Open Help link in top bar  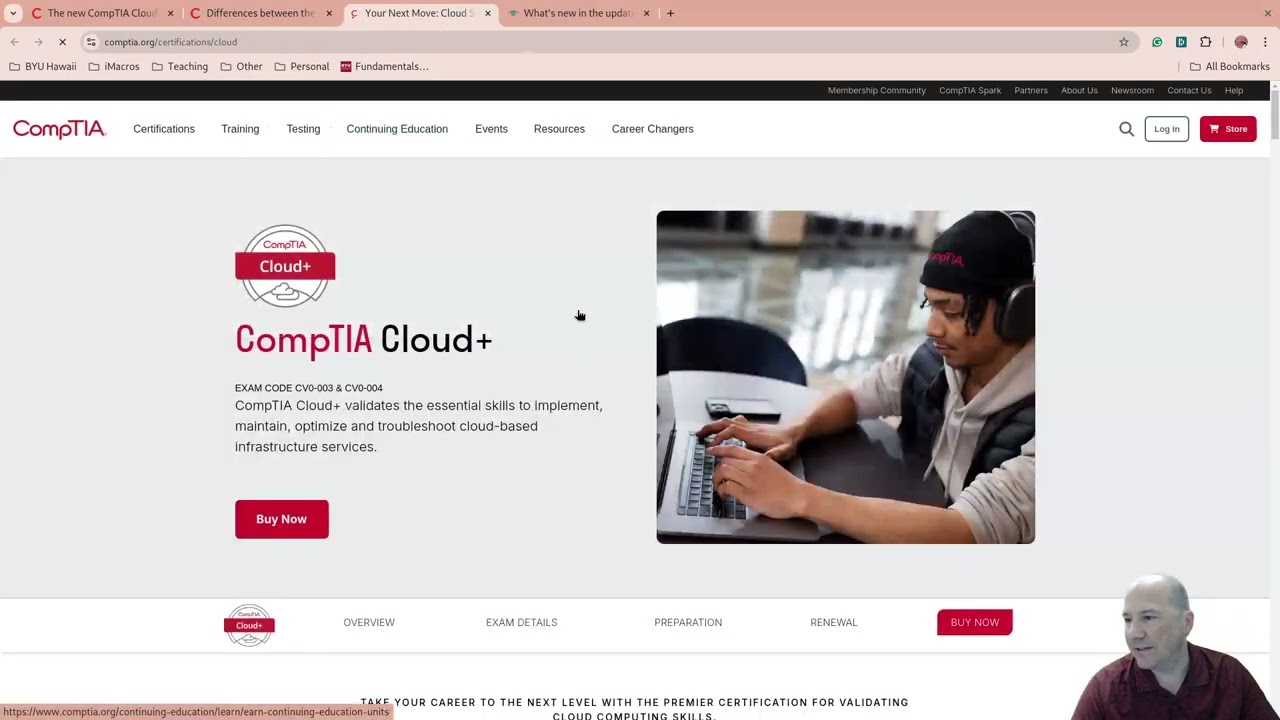pos(1234,90)
